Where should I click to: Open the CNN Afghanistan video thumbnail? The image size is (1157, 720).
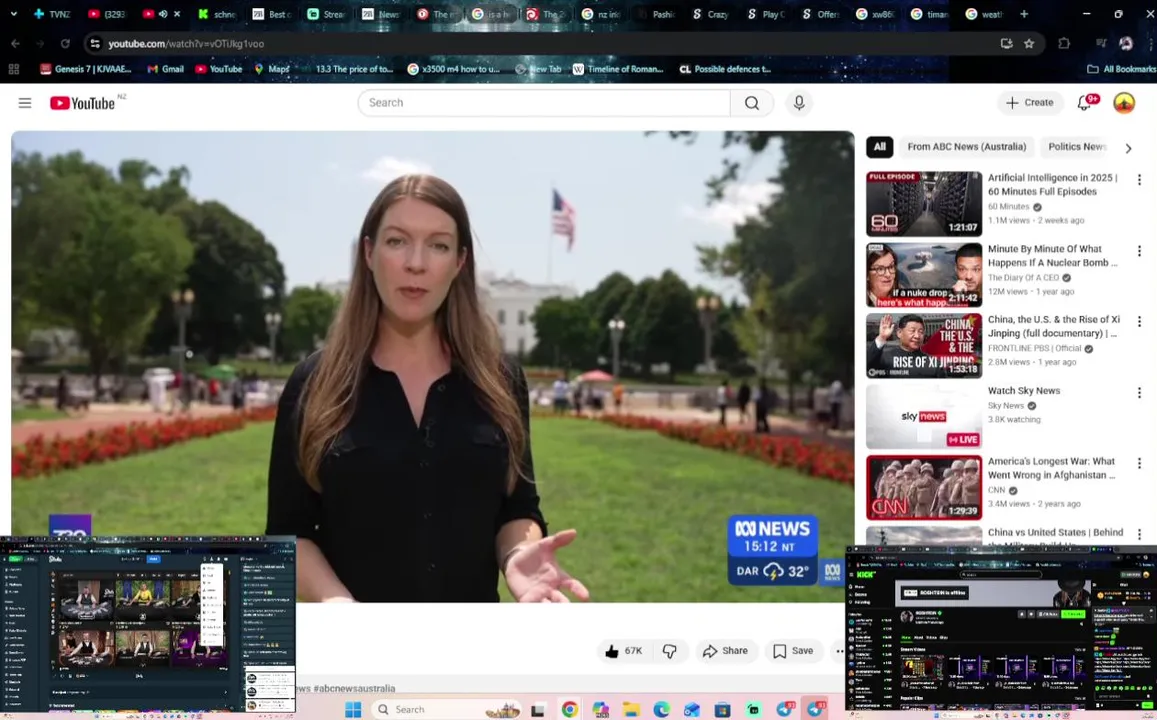[924, 488]
